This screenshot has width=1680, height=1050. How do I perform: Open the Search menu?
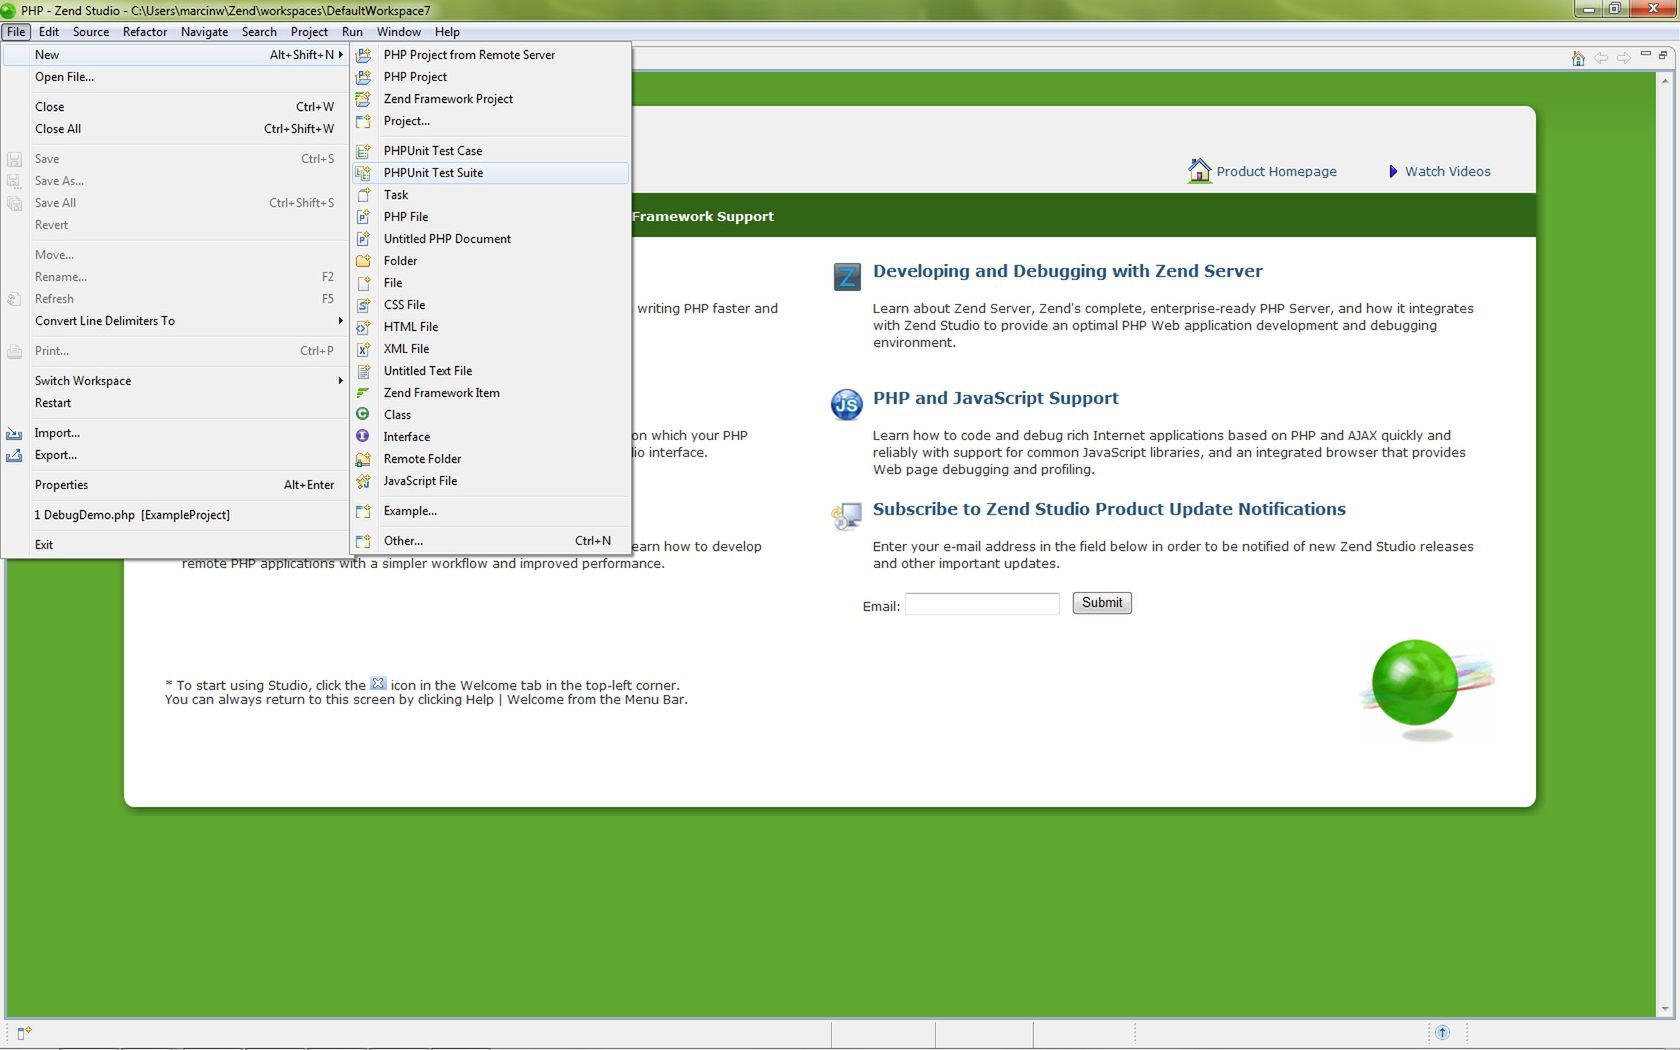(259, 32)
